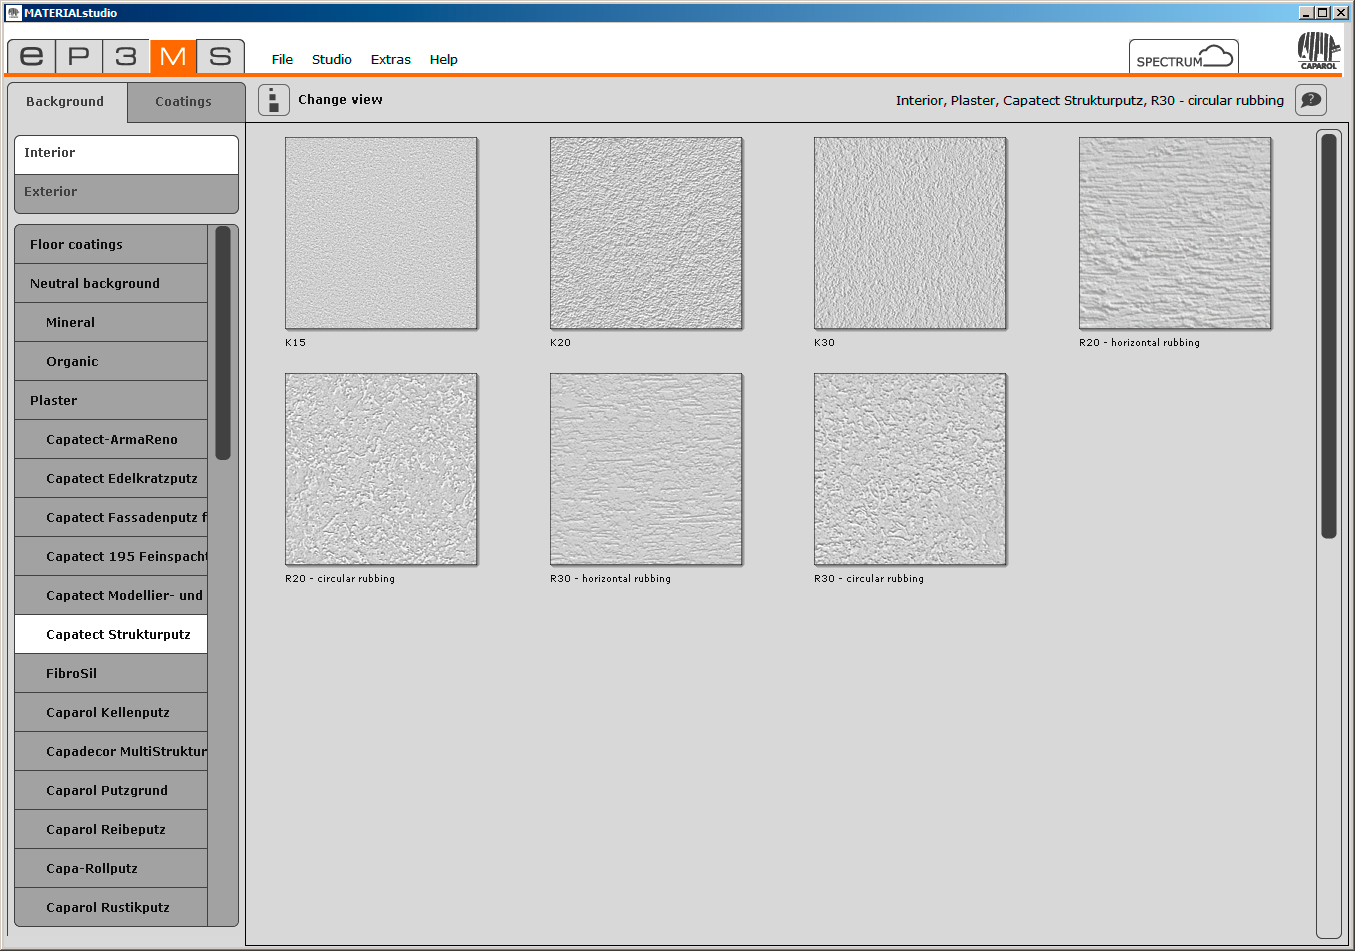Select Capatect Fassadenputz entry
1355x951 pixels.
tap(111, 517)
